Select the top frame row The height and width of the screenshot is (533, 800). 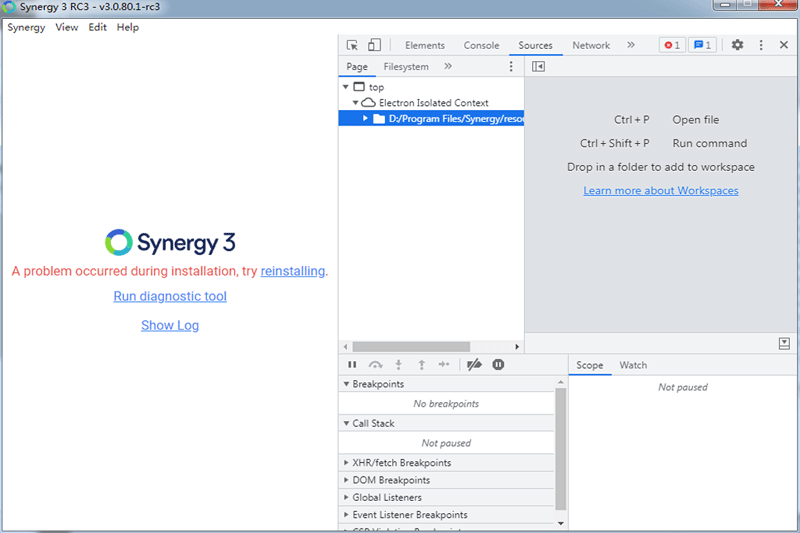[x=431, y=87]
